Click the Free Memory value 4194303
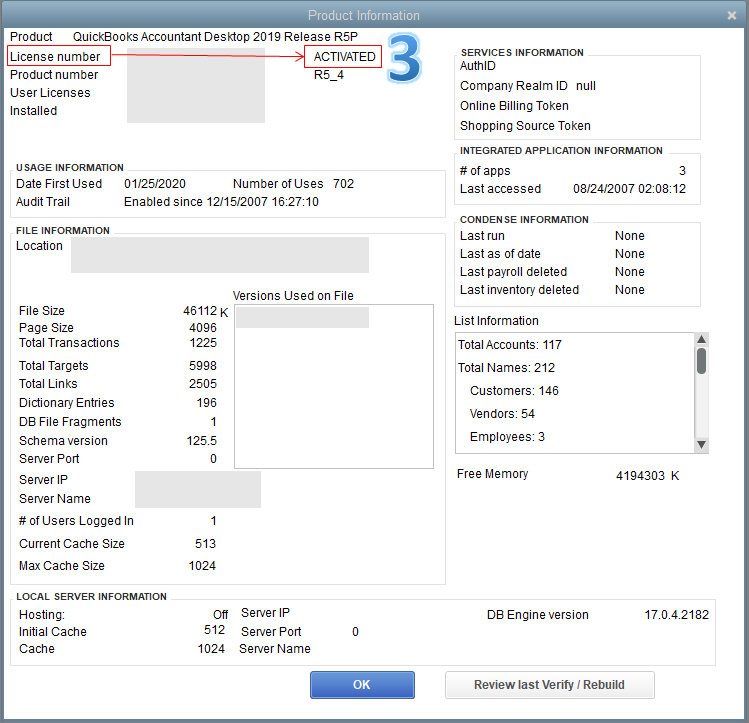This screenshot has width=749, height=723. coord(640,476)
